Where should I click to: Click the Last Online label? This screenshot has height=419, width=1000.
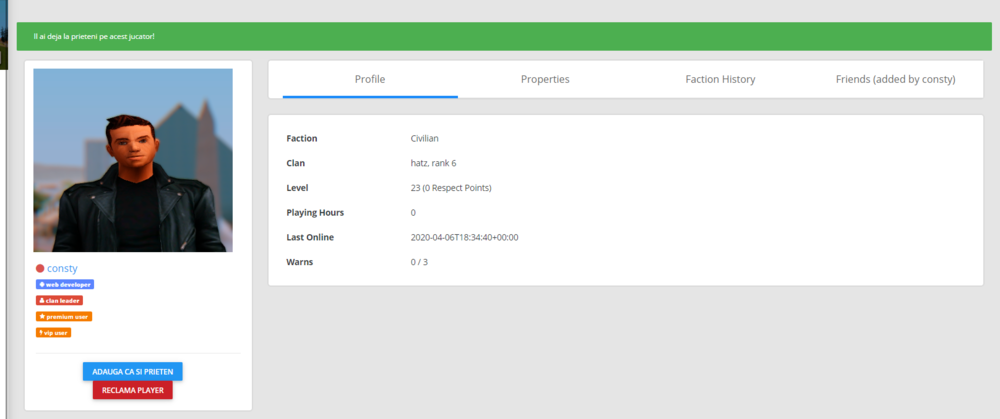click(x=310, y=237)
